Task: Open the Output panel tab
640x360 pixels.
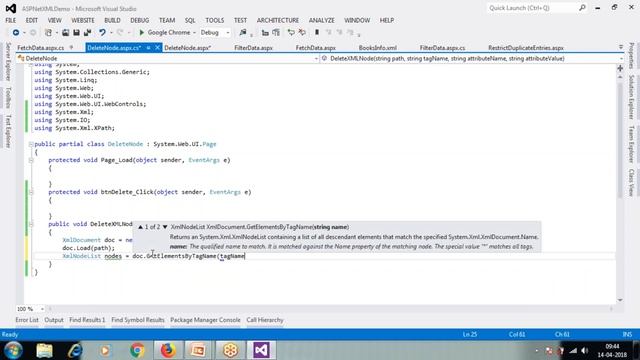Action: pyautogui.click(x=54, y=320)
